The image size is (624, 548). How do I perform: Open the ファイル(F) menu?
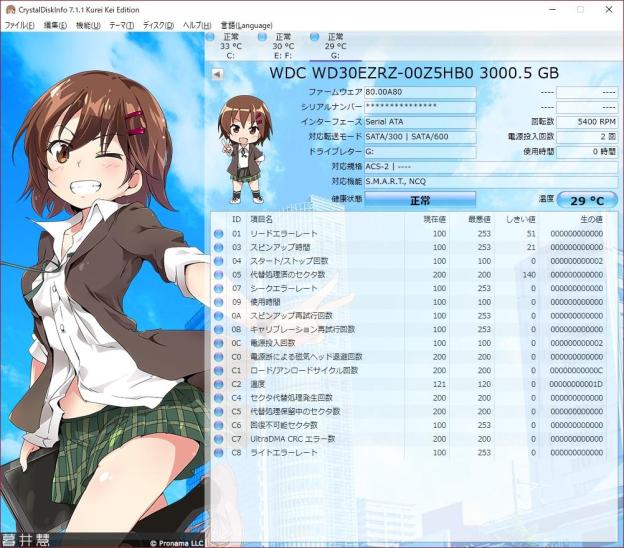click(19, 25)
